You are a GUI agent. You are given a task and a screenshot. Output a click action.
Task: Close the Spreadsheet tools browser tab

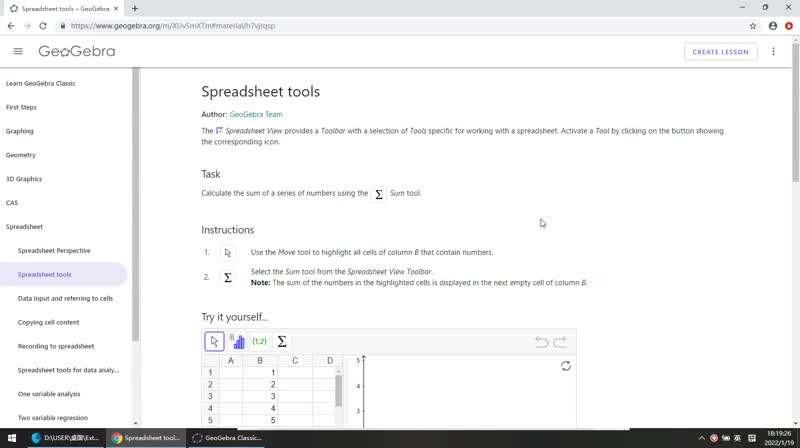pyautogui.click(x=116, y=8)
